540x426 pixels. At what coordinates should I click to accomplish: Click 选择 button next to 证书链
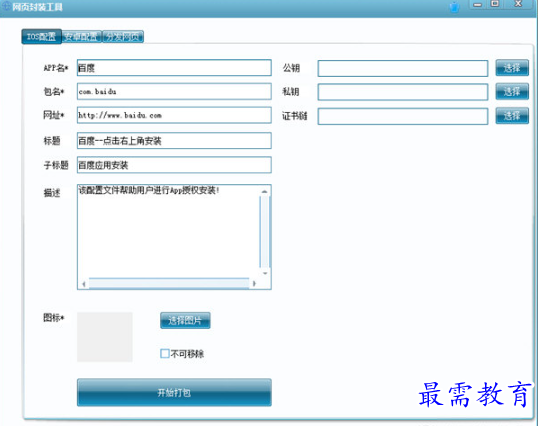tap(512, 116)
